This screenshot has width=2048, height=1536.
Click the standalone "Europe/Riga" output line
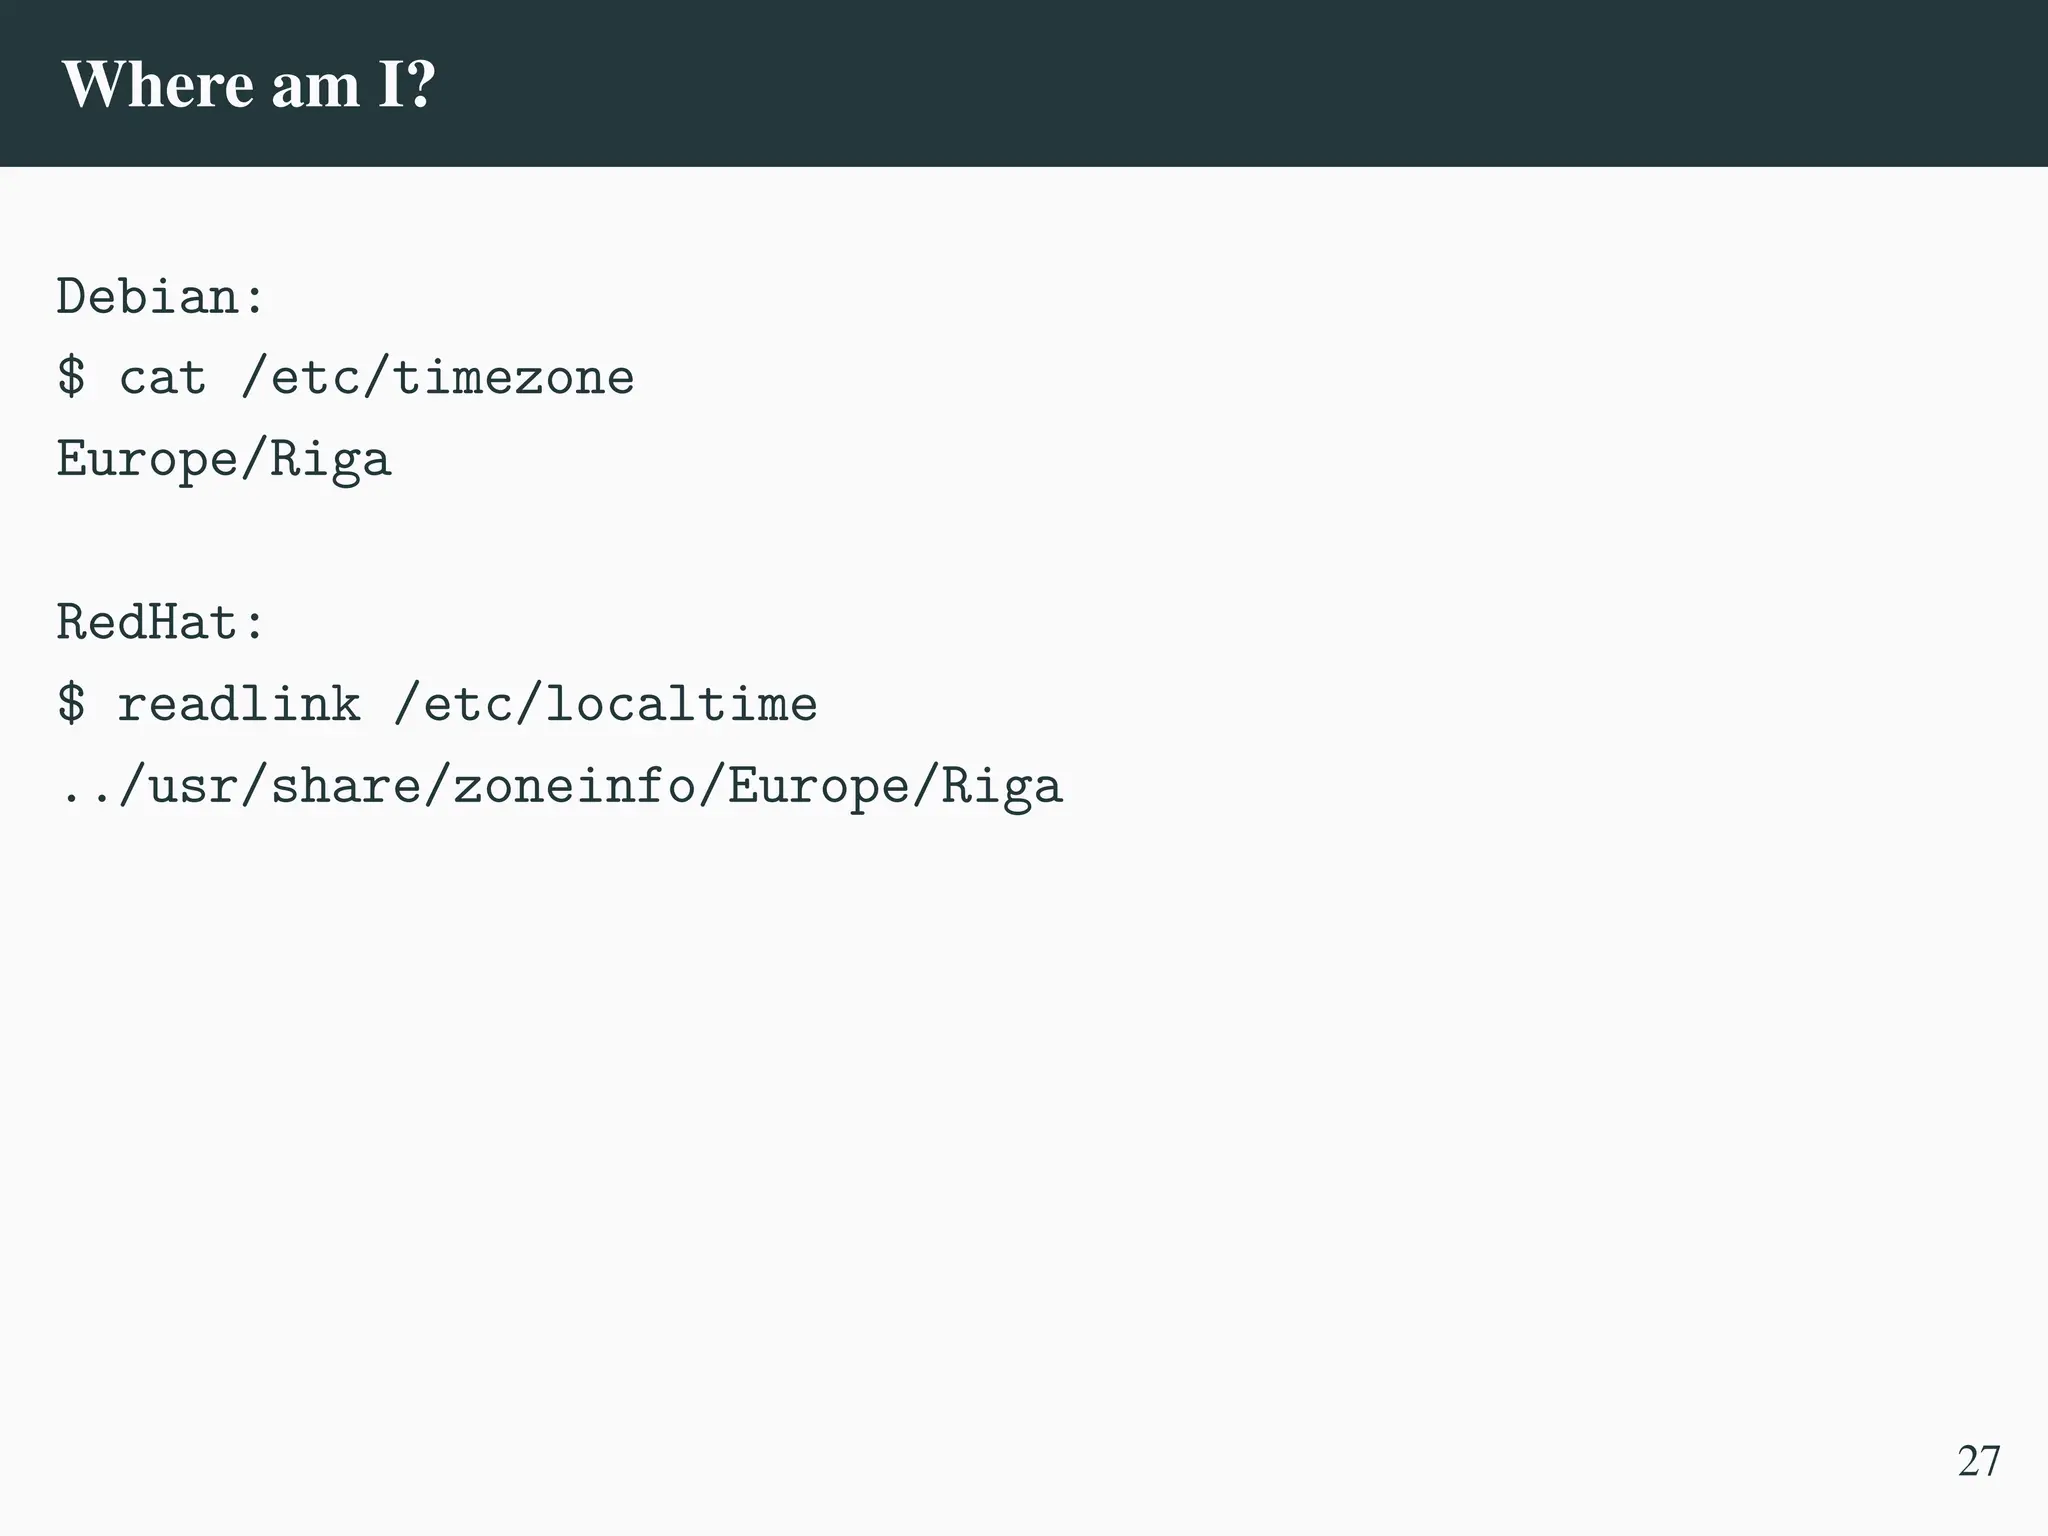point(224,460)
